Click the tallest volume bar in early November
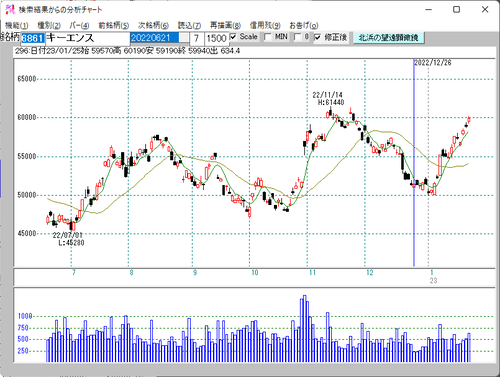The width and height of the screenshot is (500, 377). (304, 329)
